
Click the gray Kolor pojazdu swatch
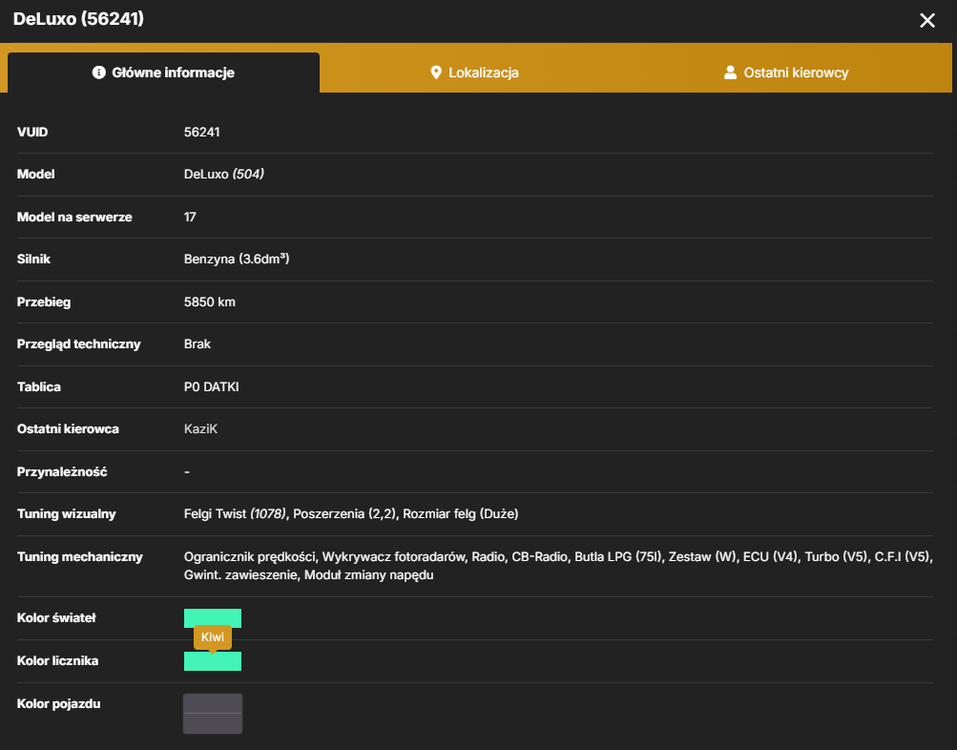[212, 713]
